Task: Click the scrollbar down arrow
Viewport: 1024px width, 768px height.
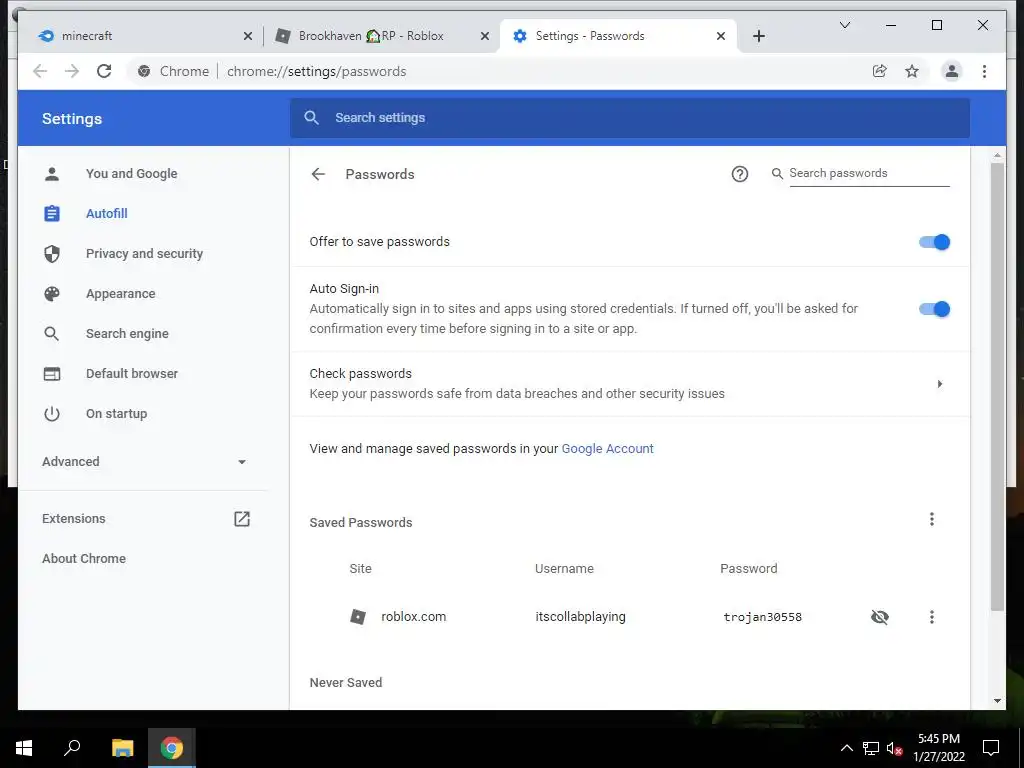Action: pyautogui.click(x=997, y=701)
